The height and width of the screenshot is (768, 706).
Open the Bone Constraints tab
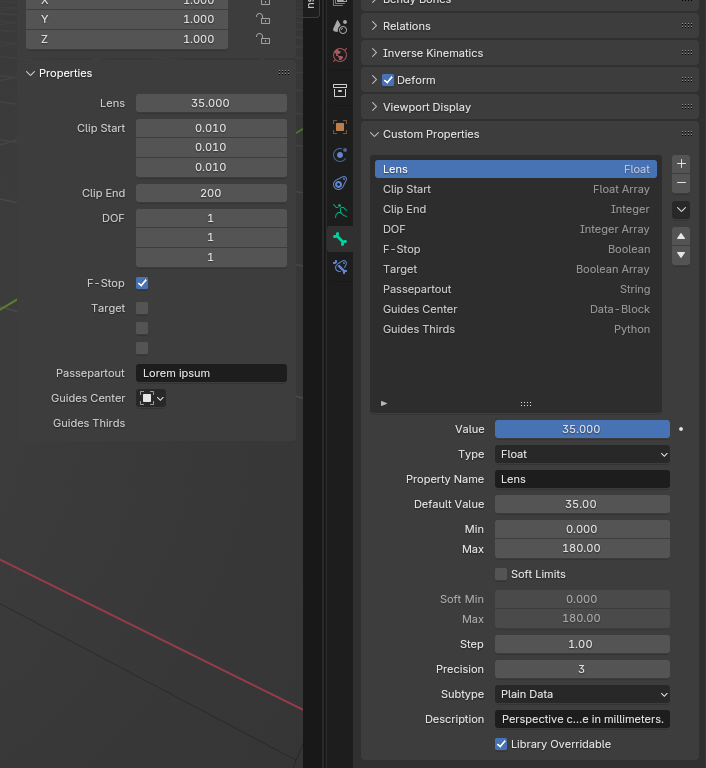click(340, 267)
